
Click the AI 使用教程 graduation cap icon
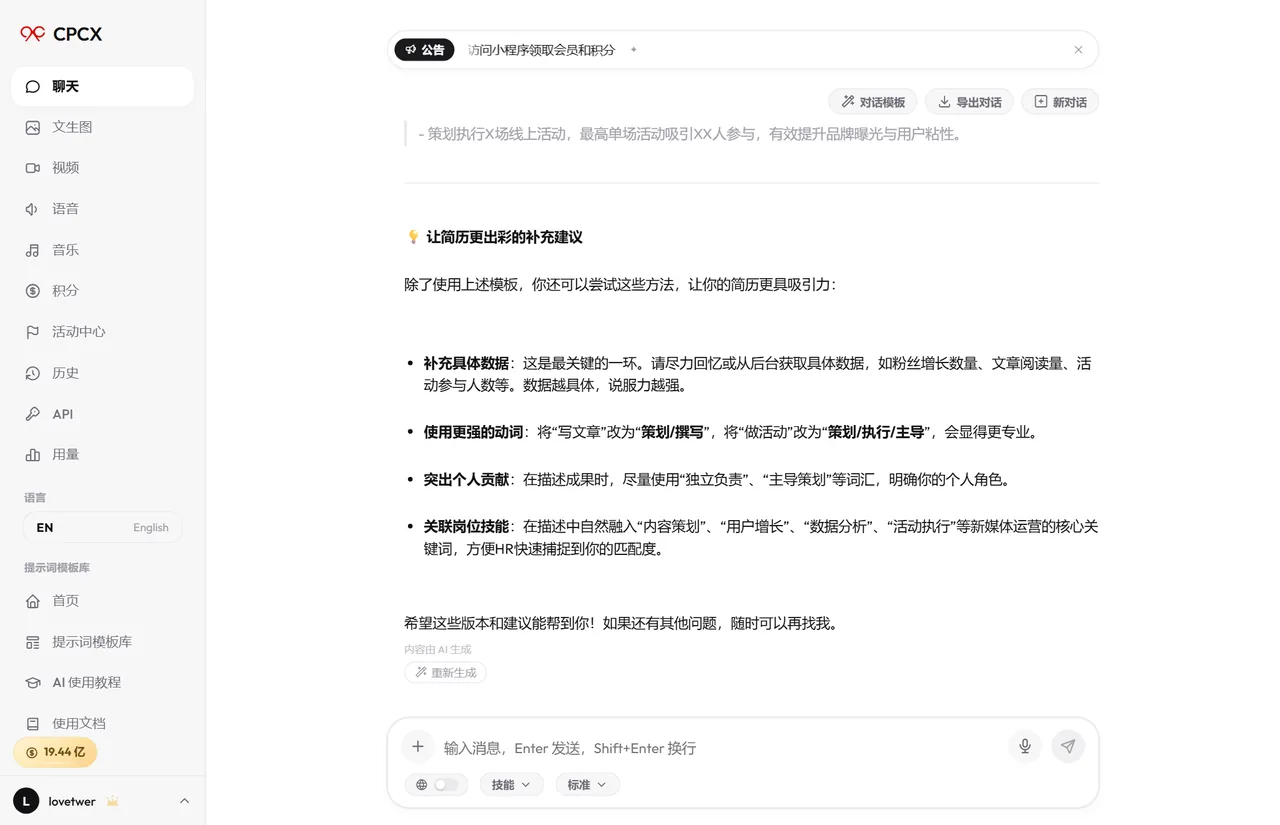(x=33, y=683)
